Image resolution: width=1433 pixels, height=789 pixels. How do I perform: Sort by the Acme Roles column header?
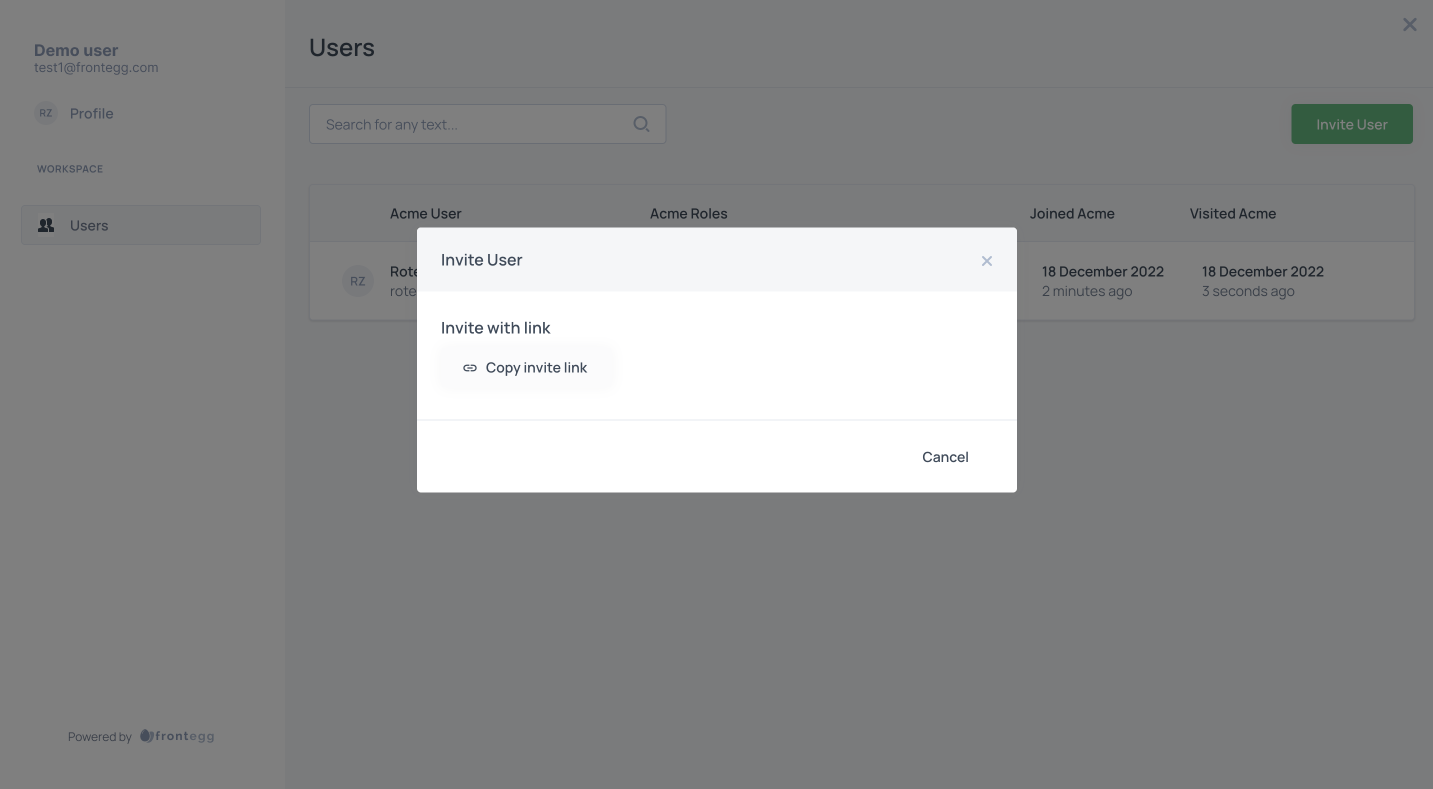[689, 213]
